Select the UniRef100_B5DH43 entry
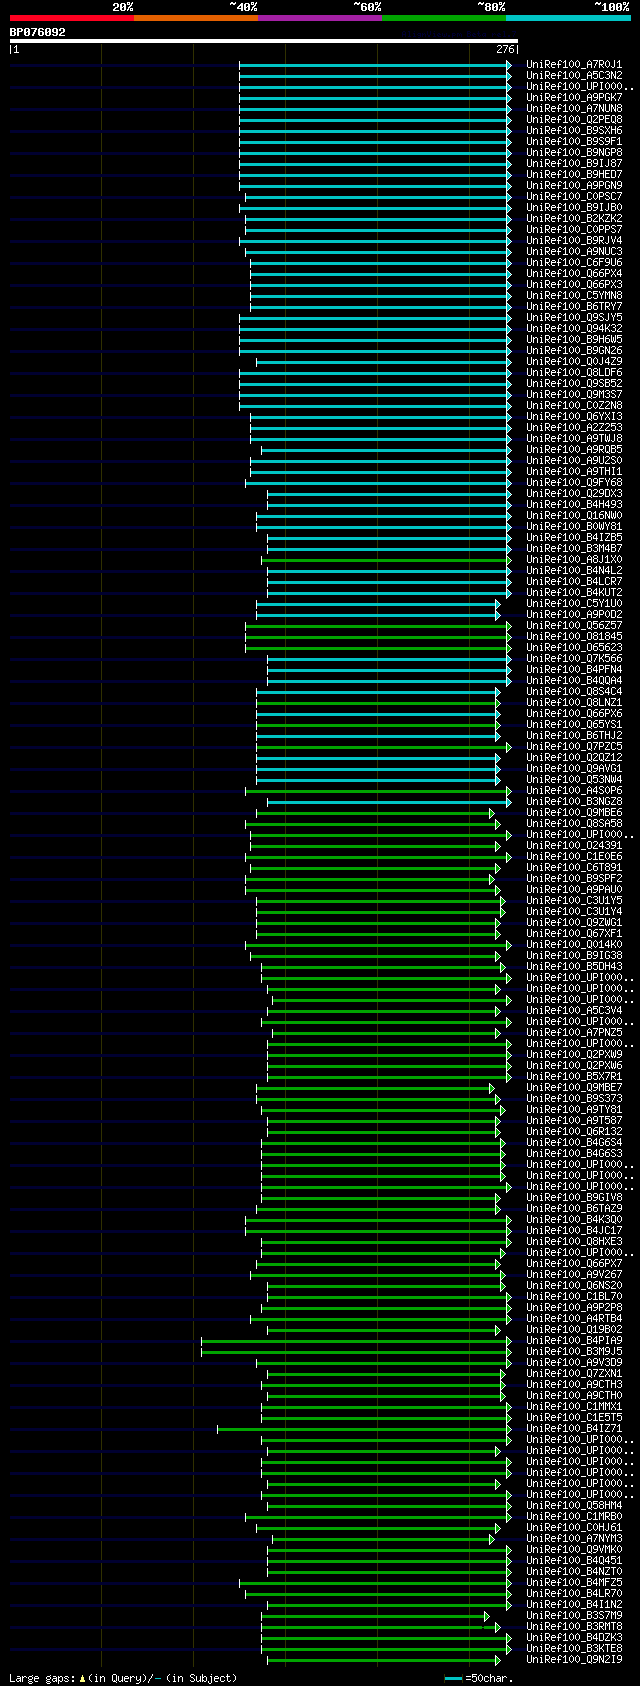 pos(574,967)
